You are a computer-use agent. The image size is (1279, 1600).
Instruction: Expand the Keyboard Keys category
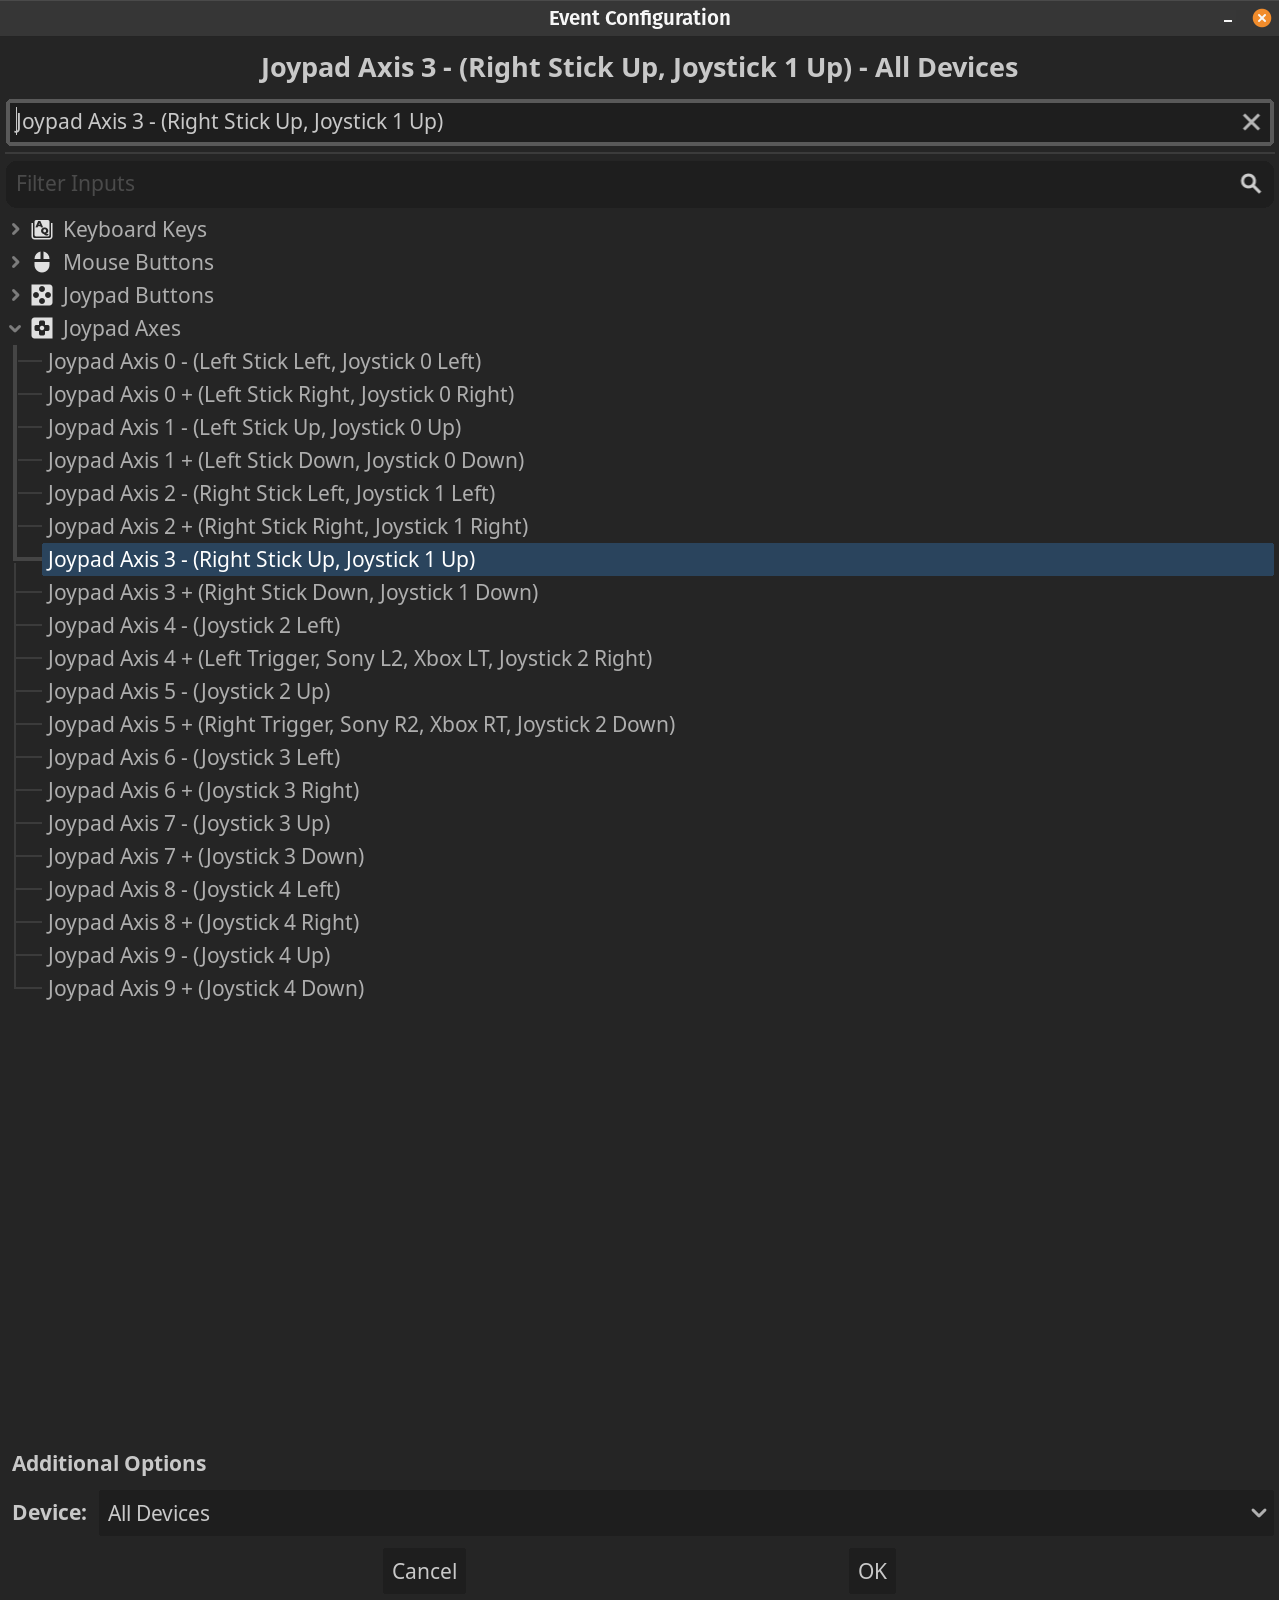pyautogui.click(x=15, y=229)
